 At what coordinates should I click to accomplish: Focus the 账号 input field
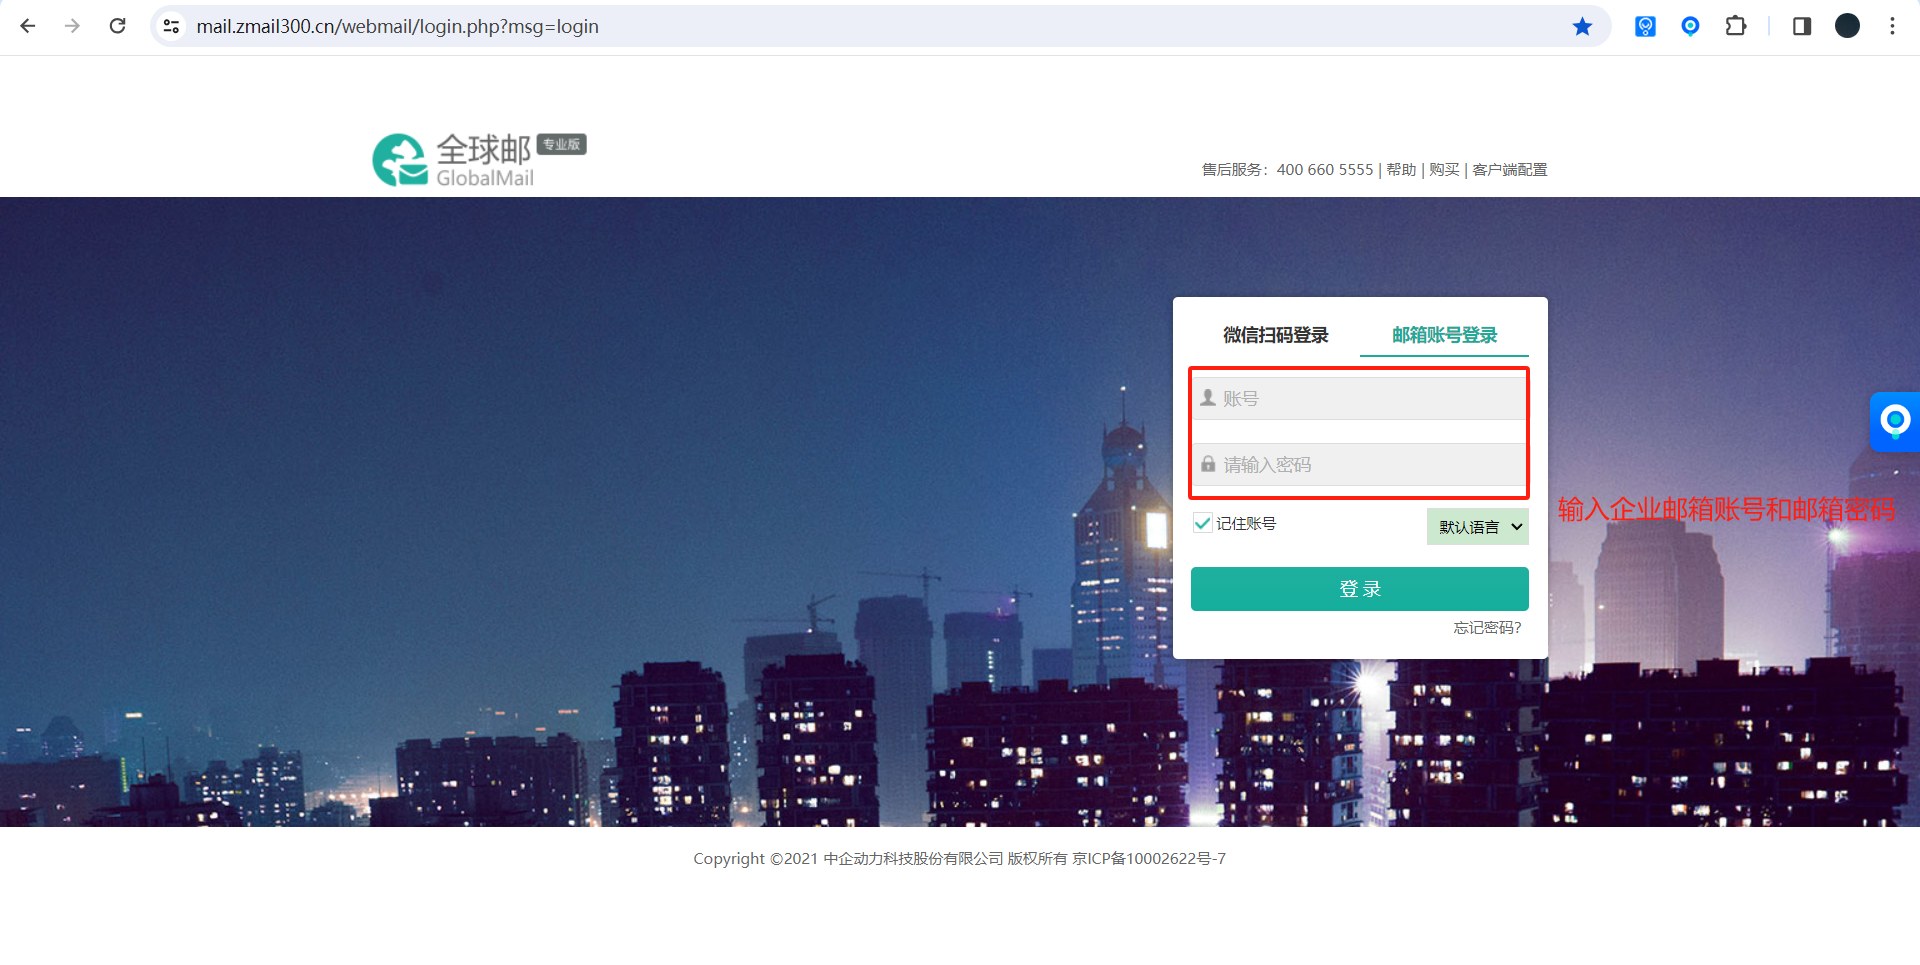(x=1359, y=398)
